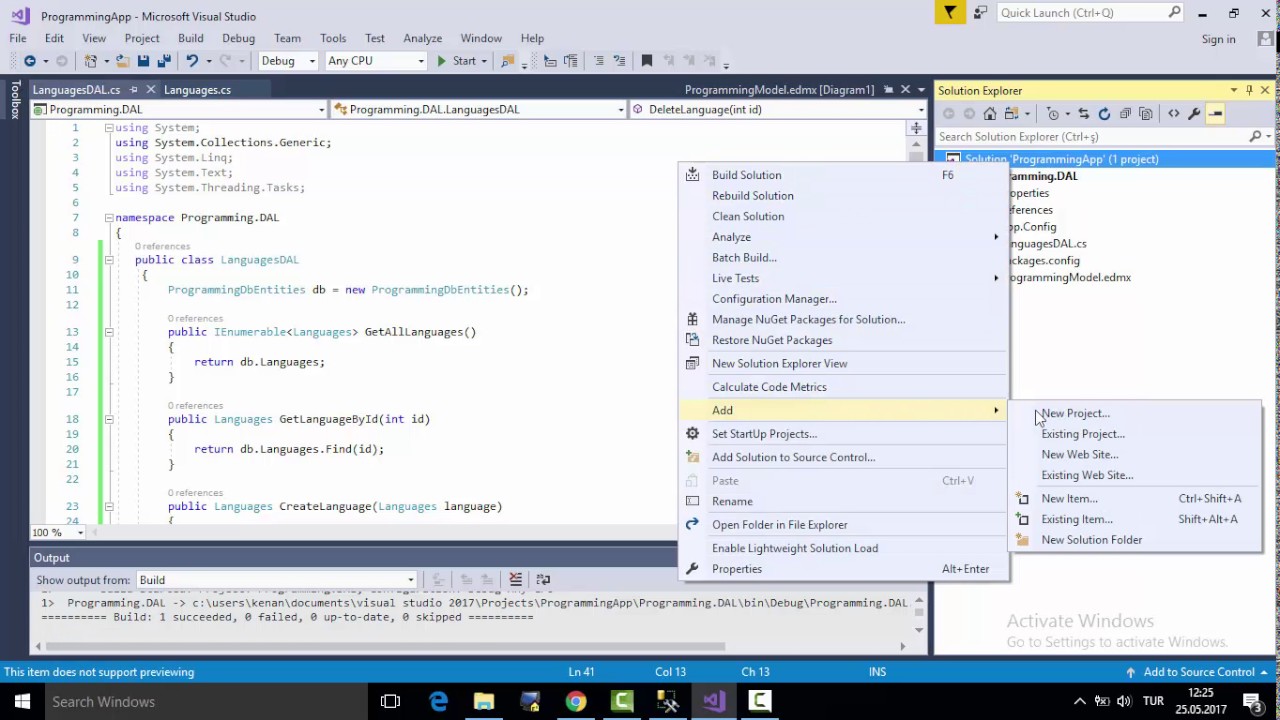The width and height of the screenshot is (1280, 720).
Task: Click the Quick Launch search field
Action: [1091, 13]
